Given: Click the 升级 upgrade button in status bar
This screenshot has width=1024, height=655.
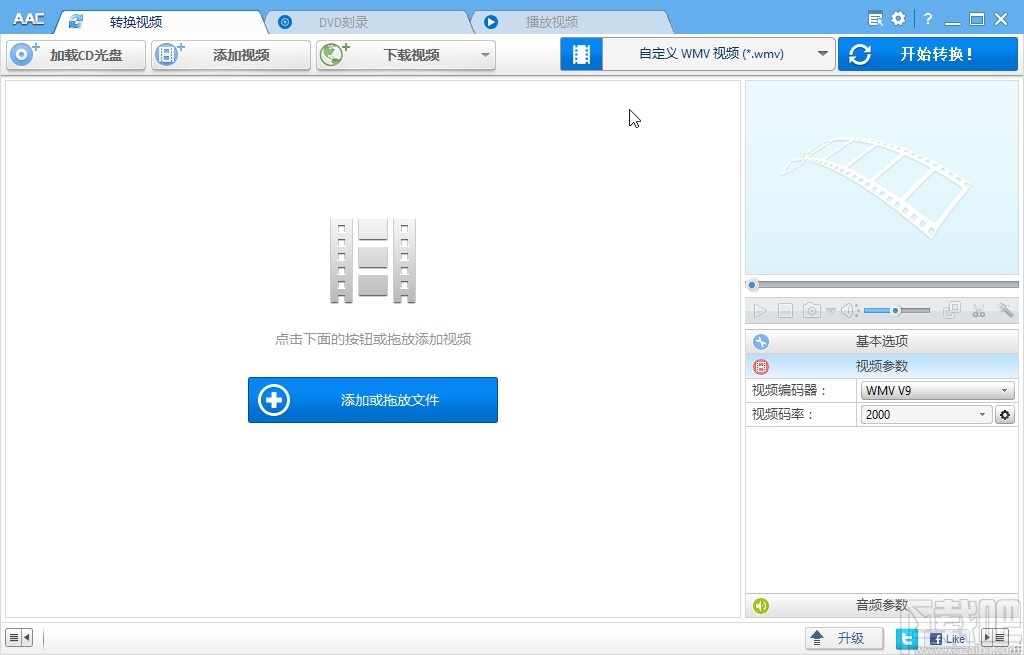Looking at the screenshot, I should pos(844,637).
